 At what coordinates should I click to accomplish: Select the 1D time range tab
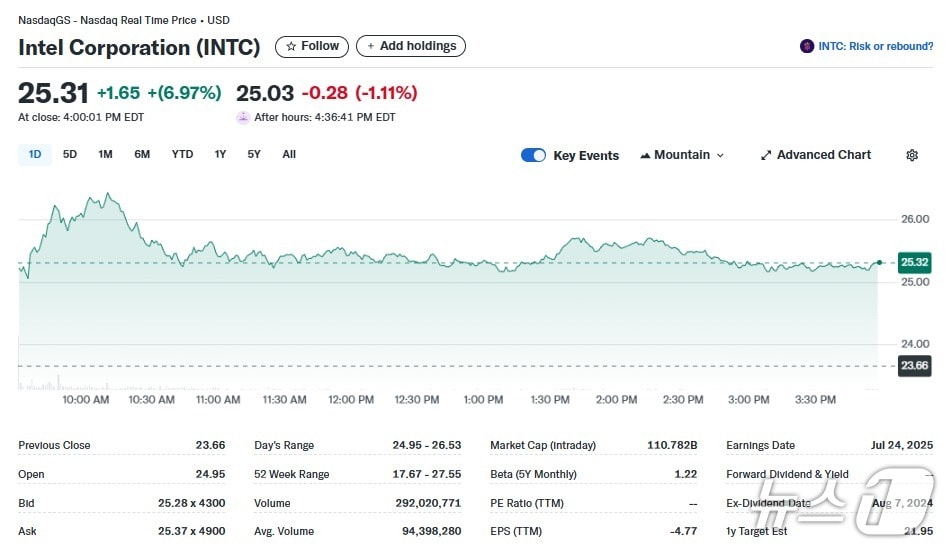pyautogui.click(x=35, y=154)
